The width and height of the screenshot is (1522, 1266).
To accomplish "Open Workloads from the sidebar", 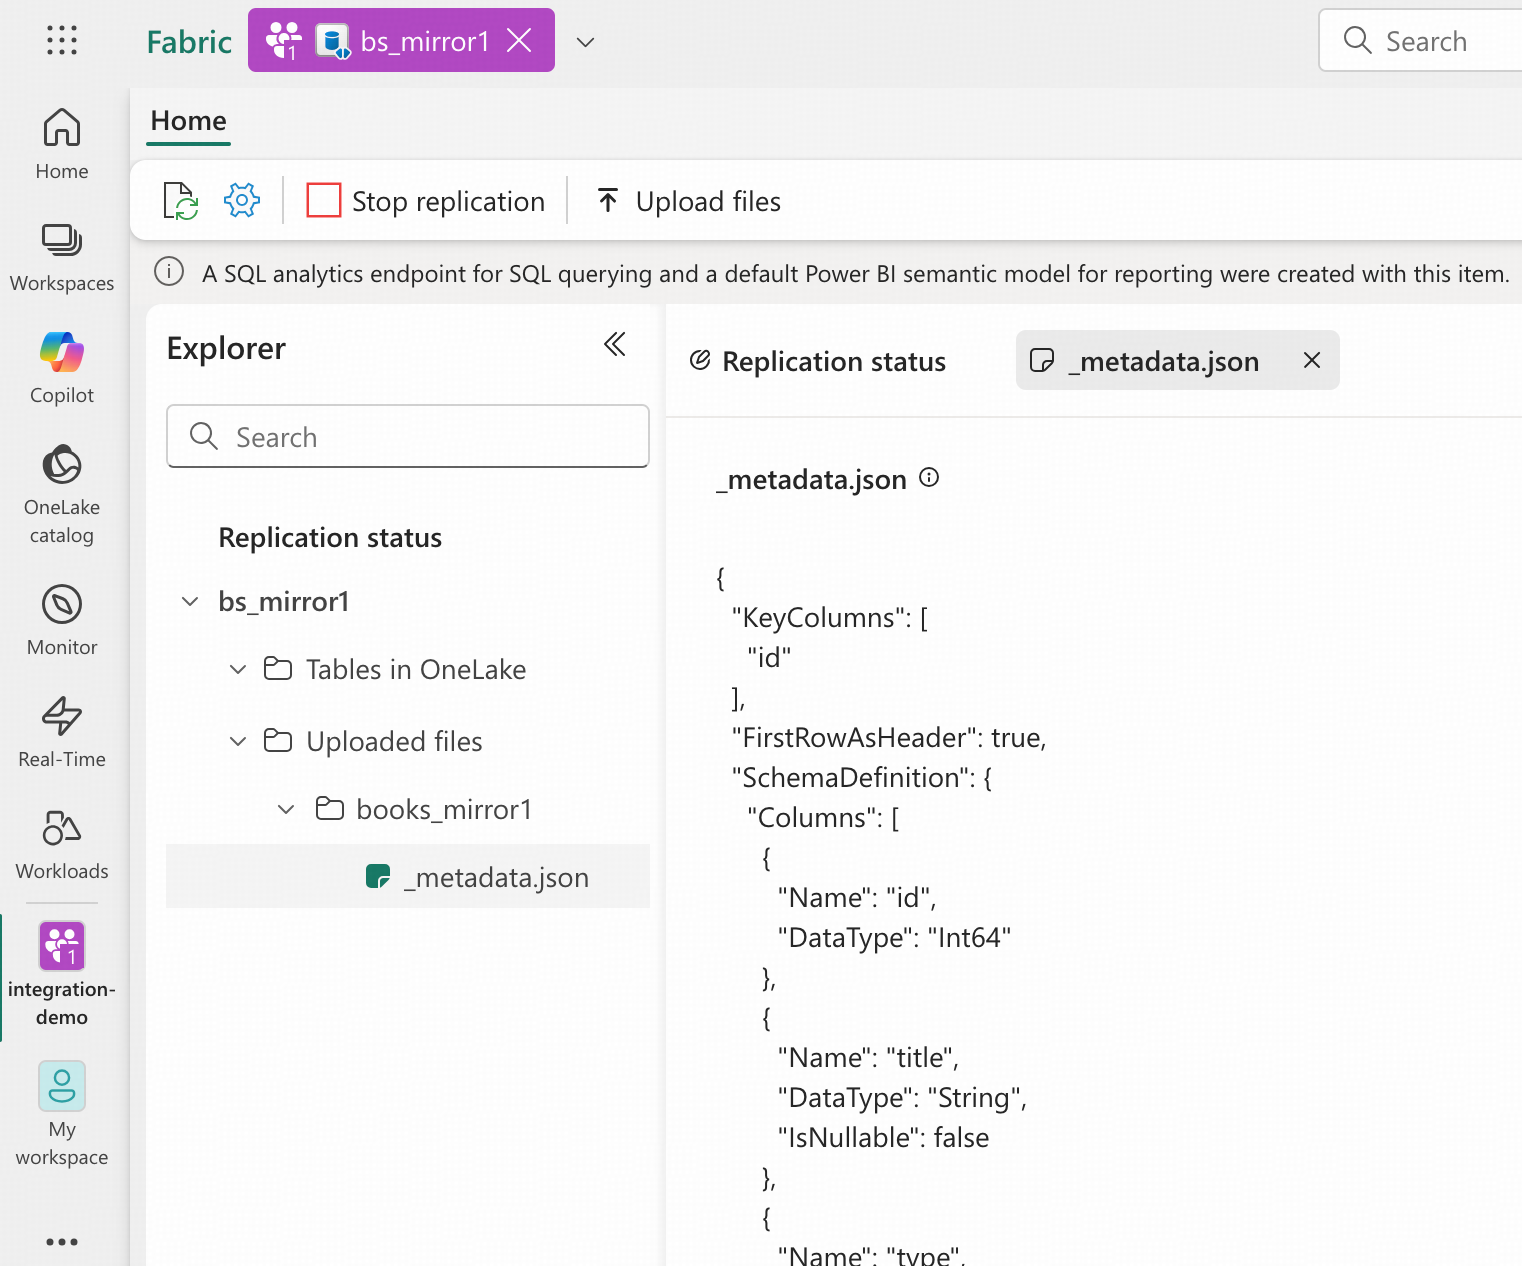I will (62, 844).
